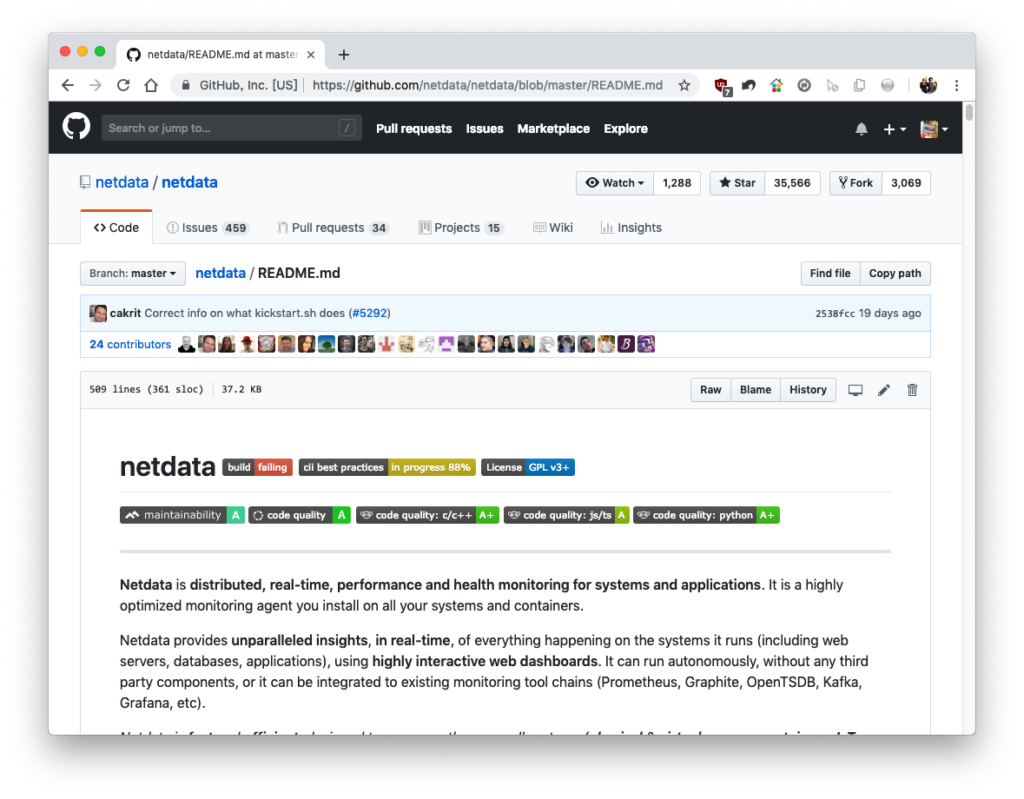Open the netdata repository name link

coord(189,182)
